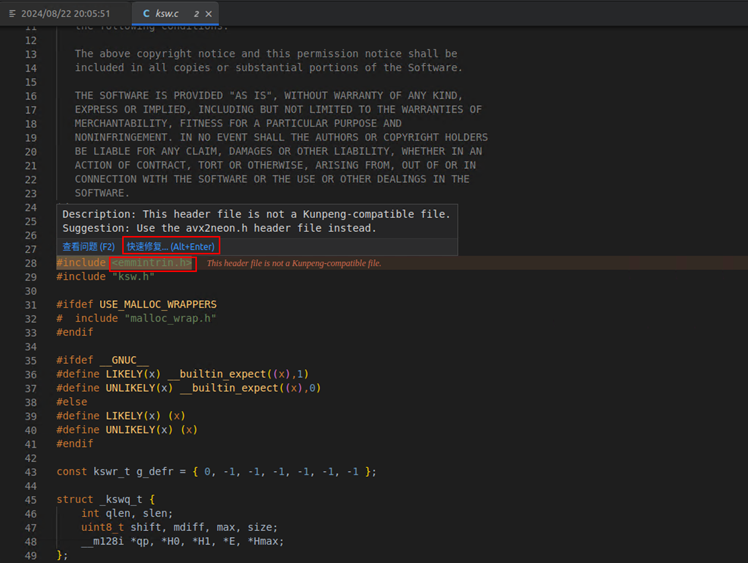Click the __GNUC__ macro

124,360
